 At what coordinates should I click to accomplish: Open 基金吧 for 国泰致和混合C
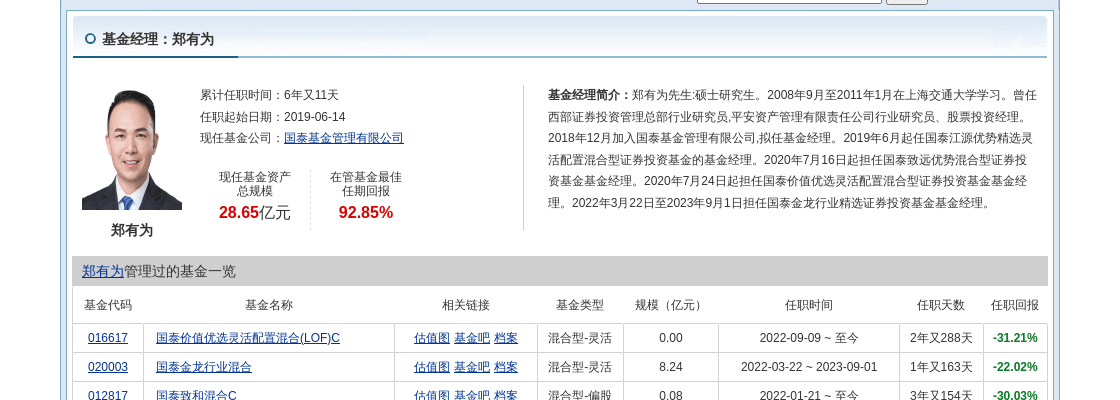pos(472,395)
